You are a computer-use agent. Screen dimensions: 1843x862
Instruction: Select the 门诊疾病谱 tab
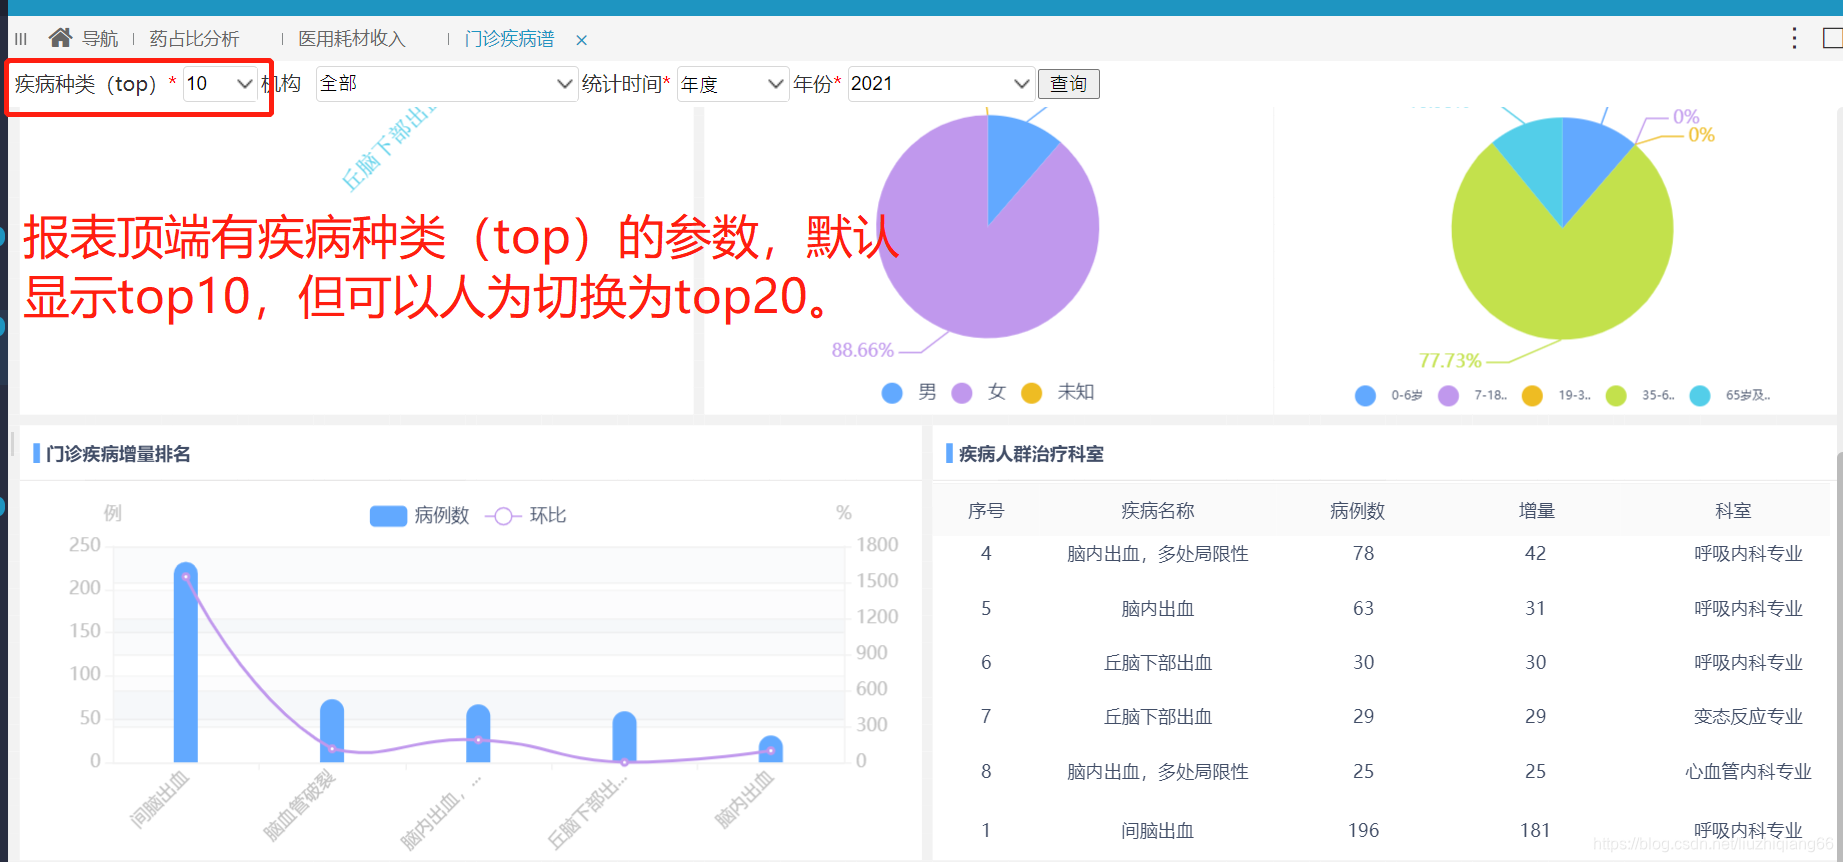click(x=509, y=39)
